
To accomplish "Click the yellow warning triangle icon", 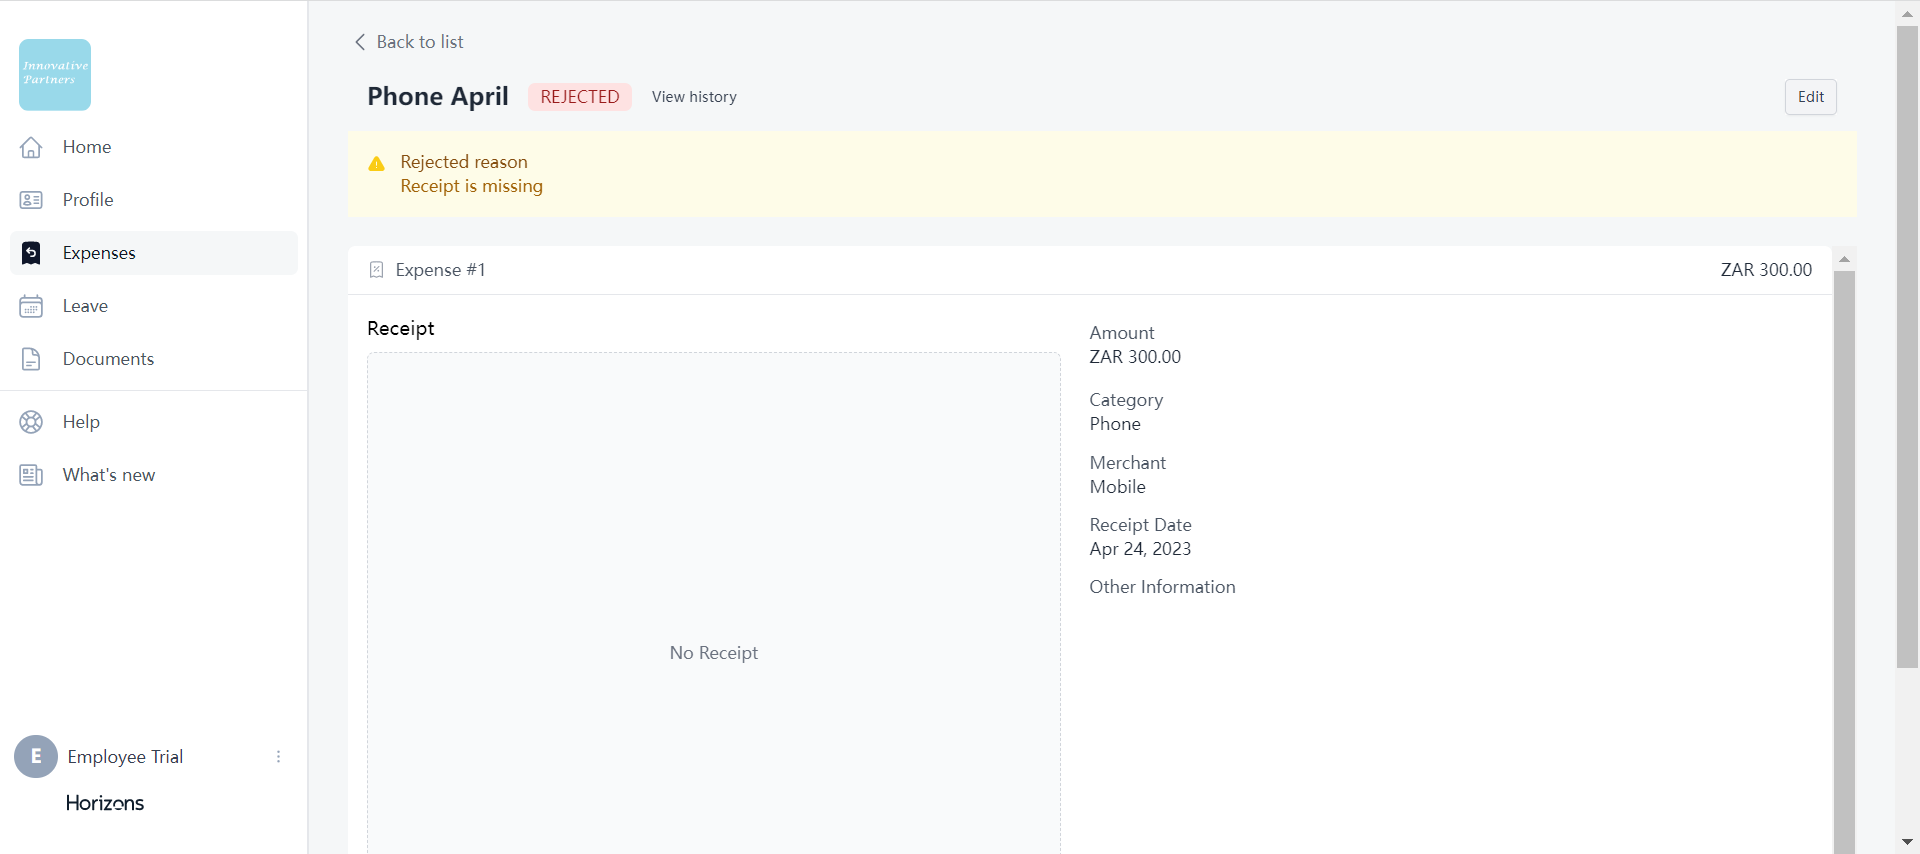I will 377,164.
